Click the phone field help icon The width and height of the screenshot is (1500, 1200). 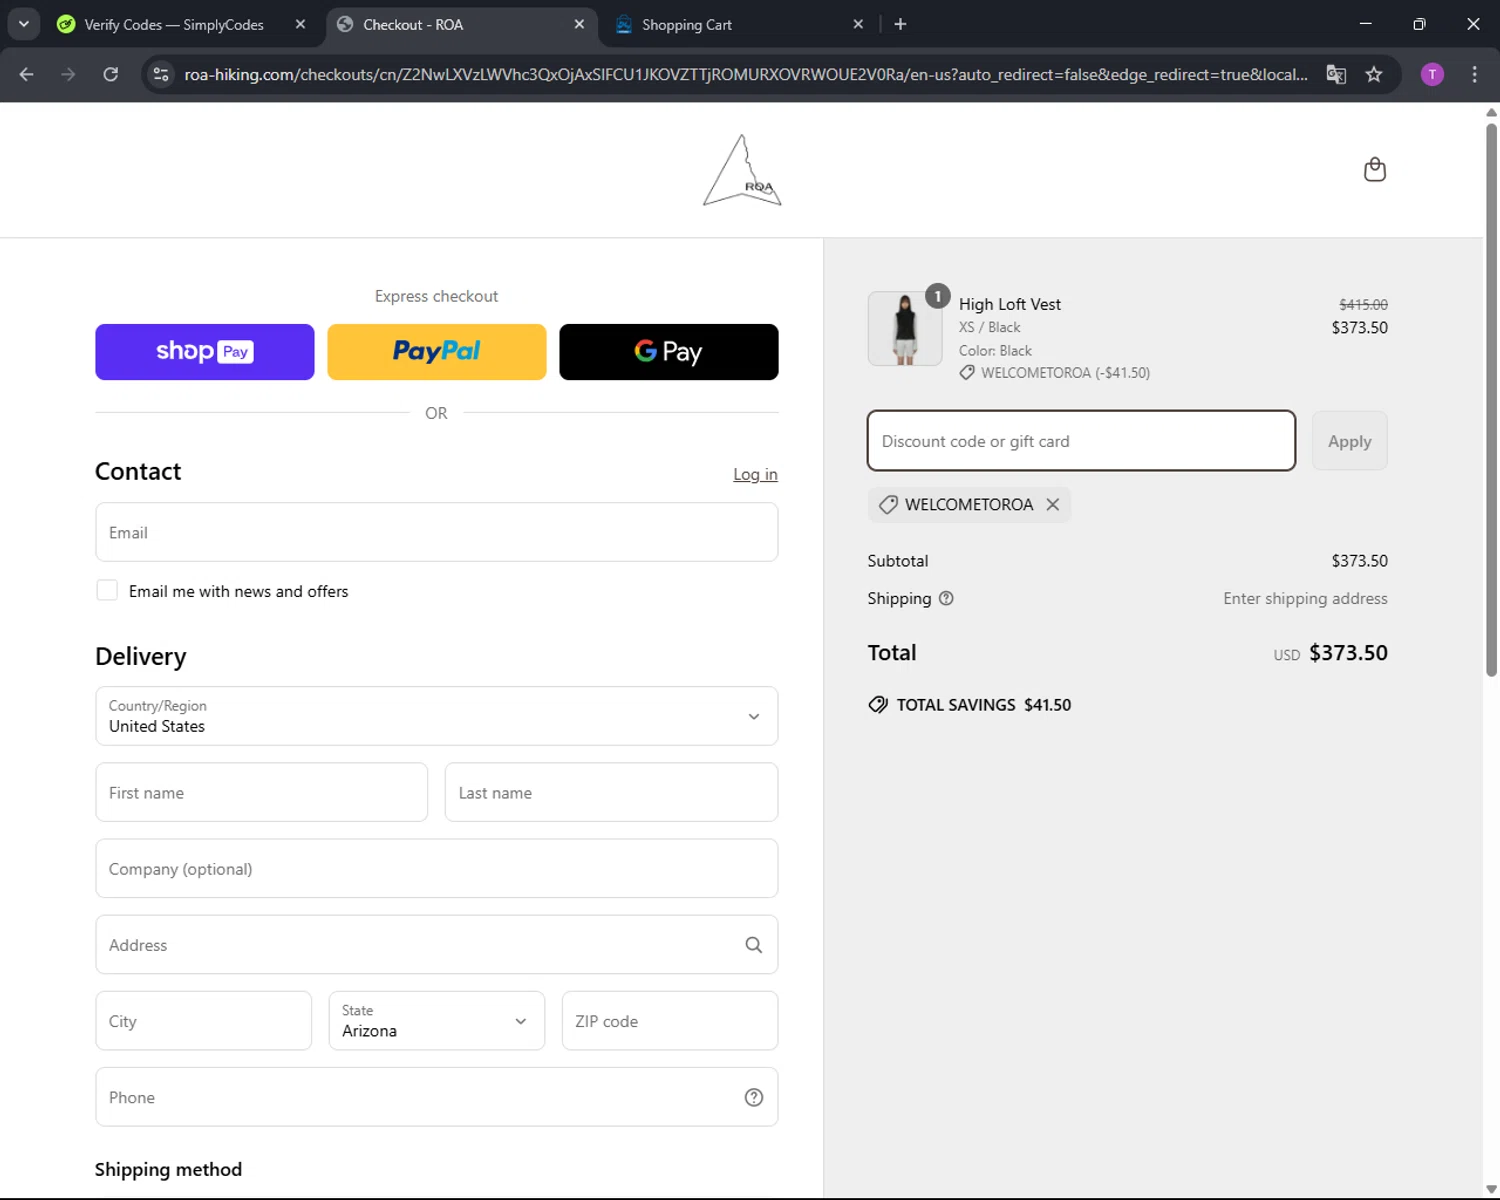pos(754,1098)
